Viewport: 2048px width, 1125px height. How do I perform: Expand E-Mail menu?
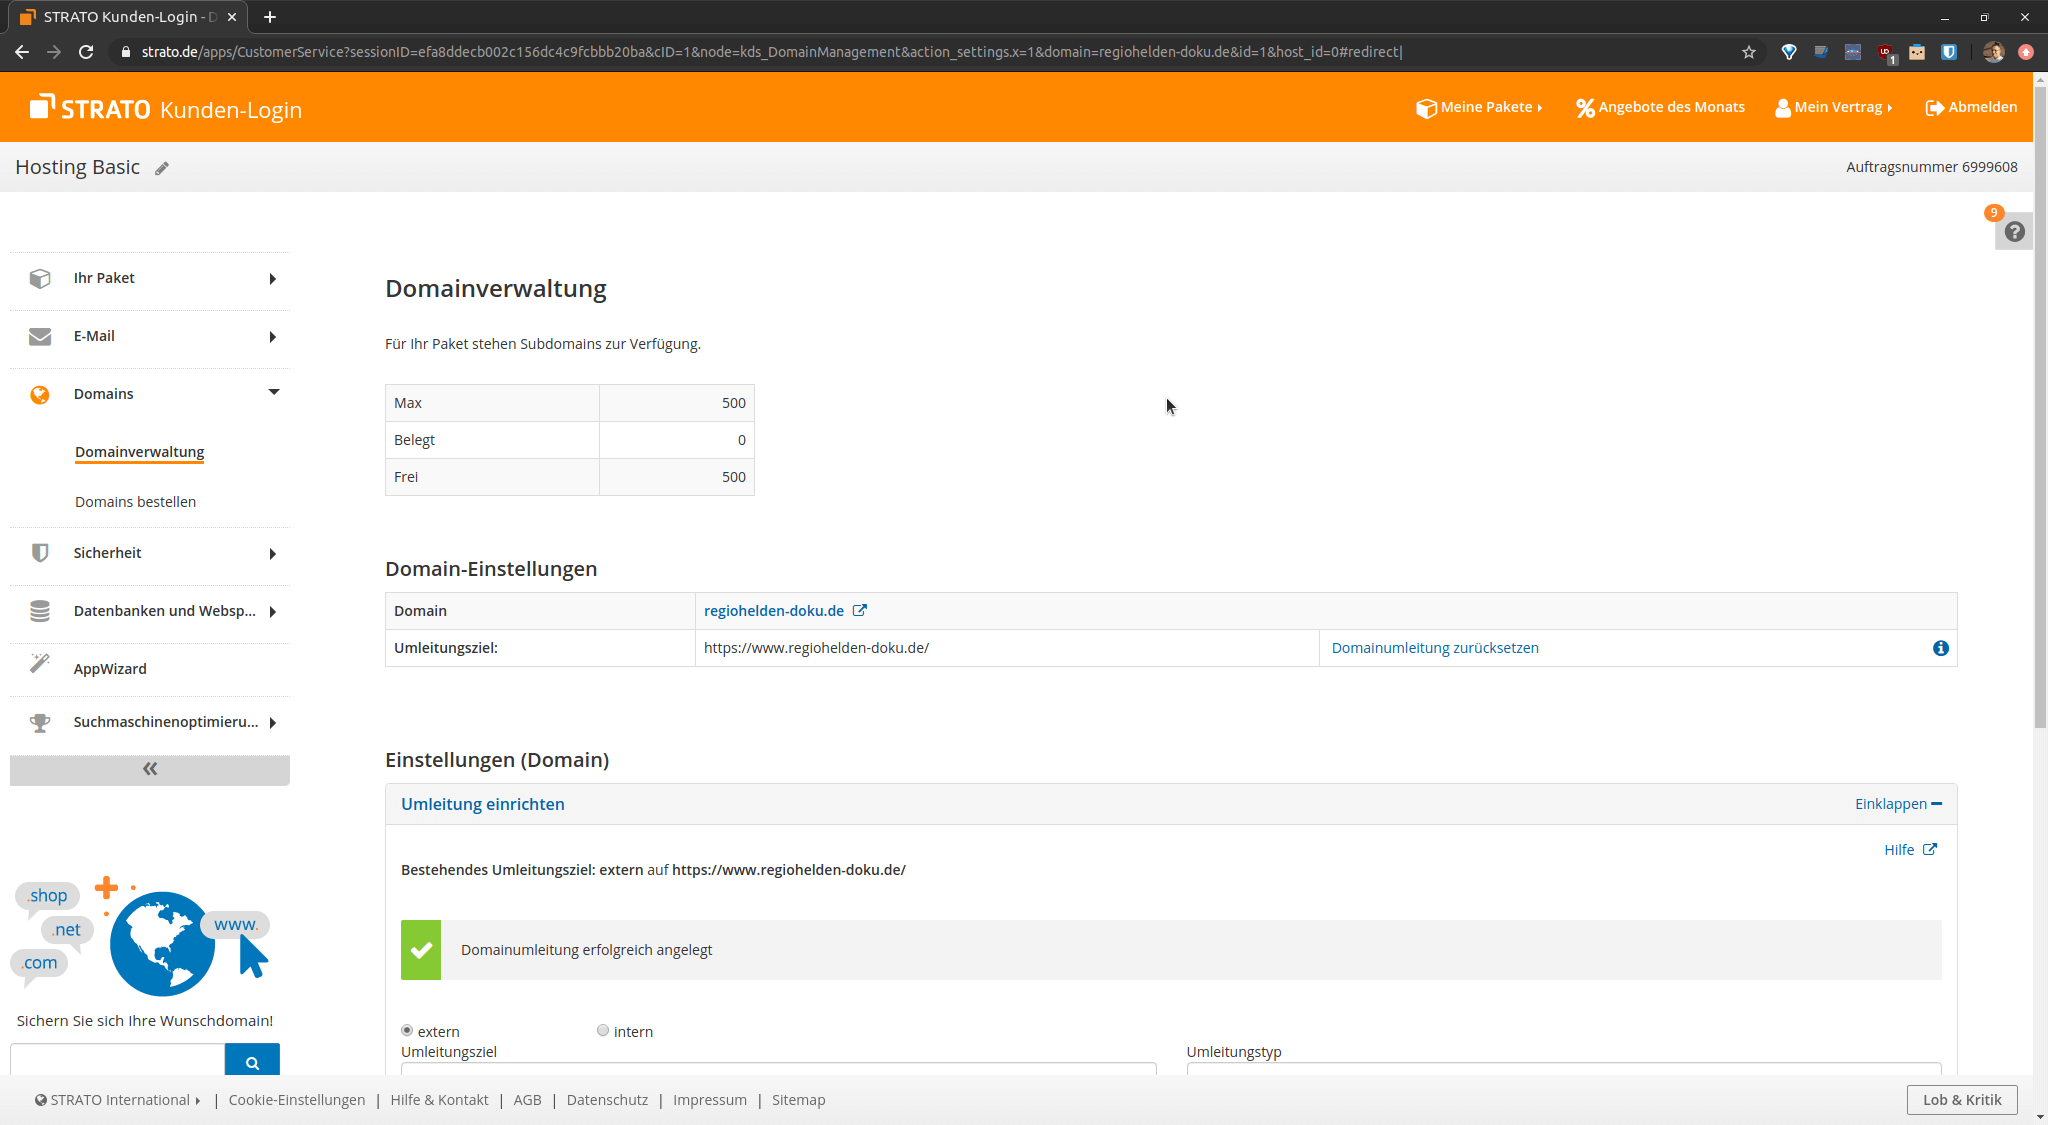272,337
